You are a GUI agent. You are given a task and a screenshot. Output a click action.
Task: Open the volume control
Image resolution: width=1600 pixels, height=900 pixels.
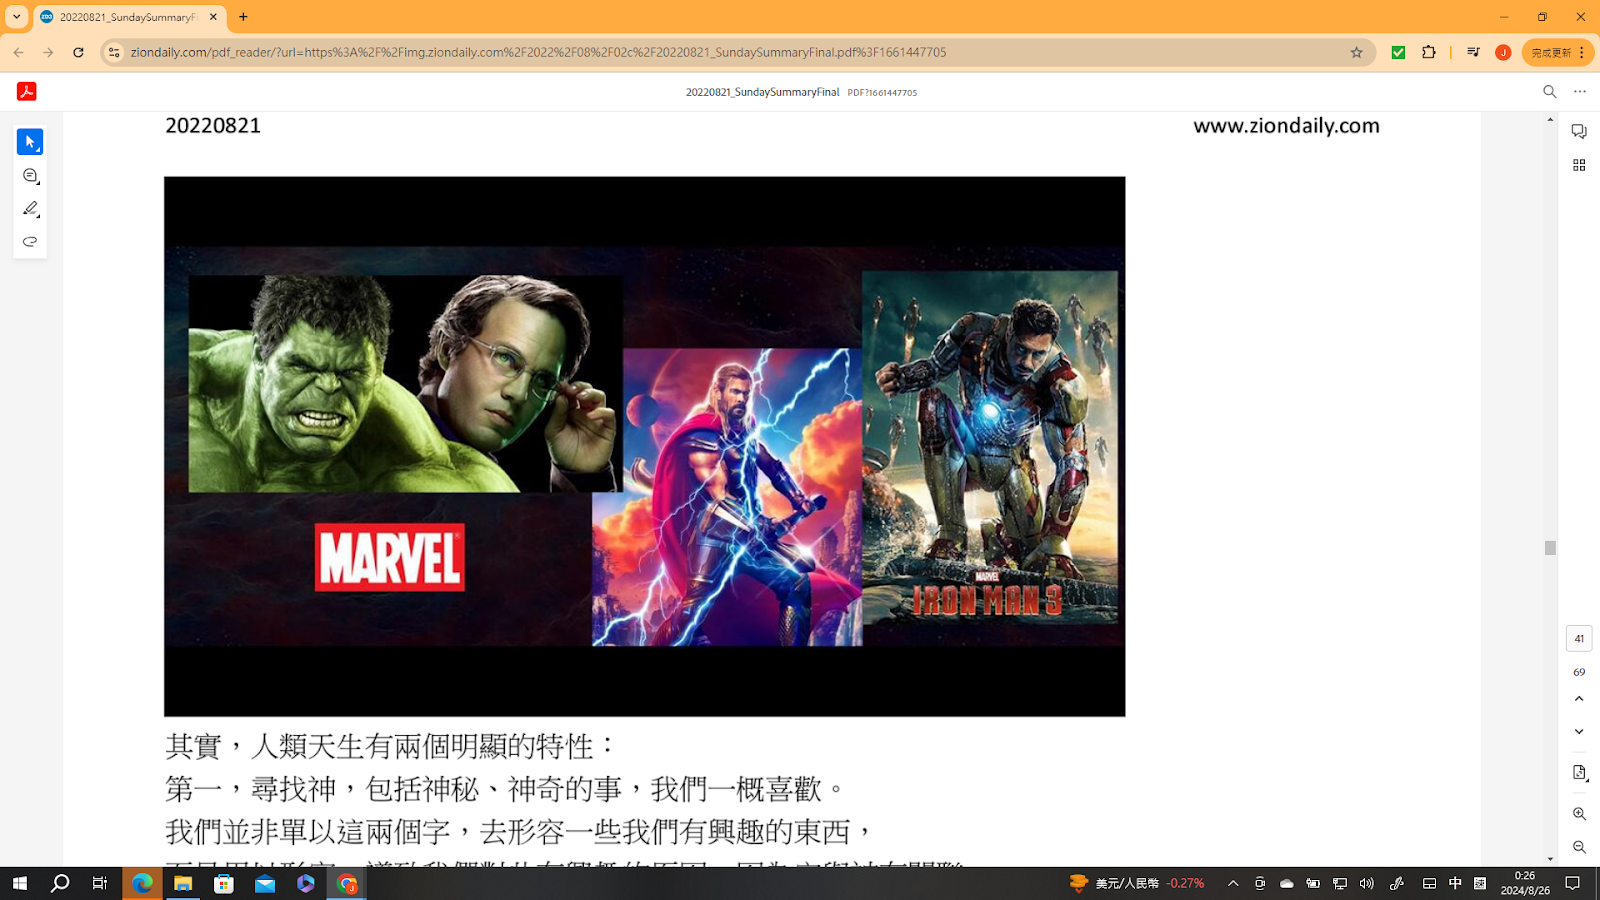[1367, 883]
